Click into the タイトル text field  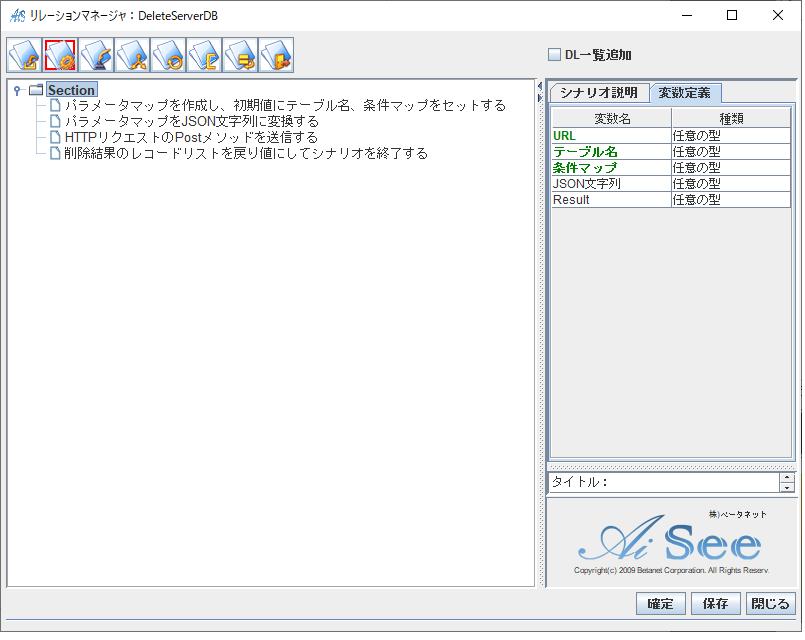[x=664, y=482]
